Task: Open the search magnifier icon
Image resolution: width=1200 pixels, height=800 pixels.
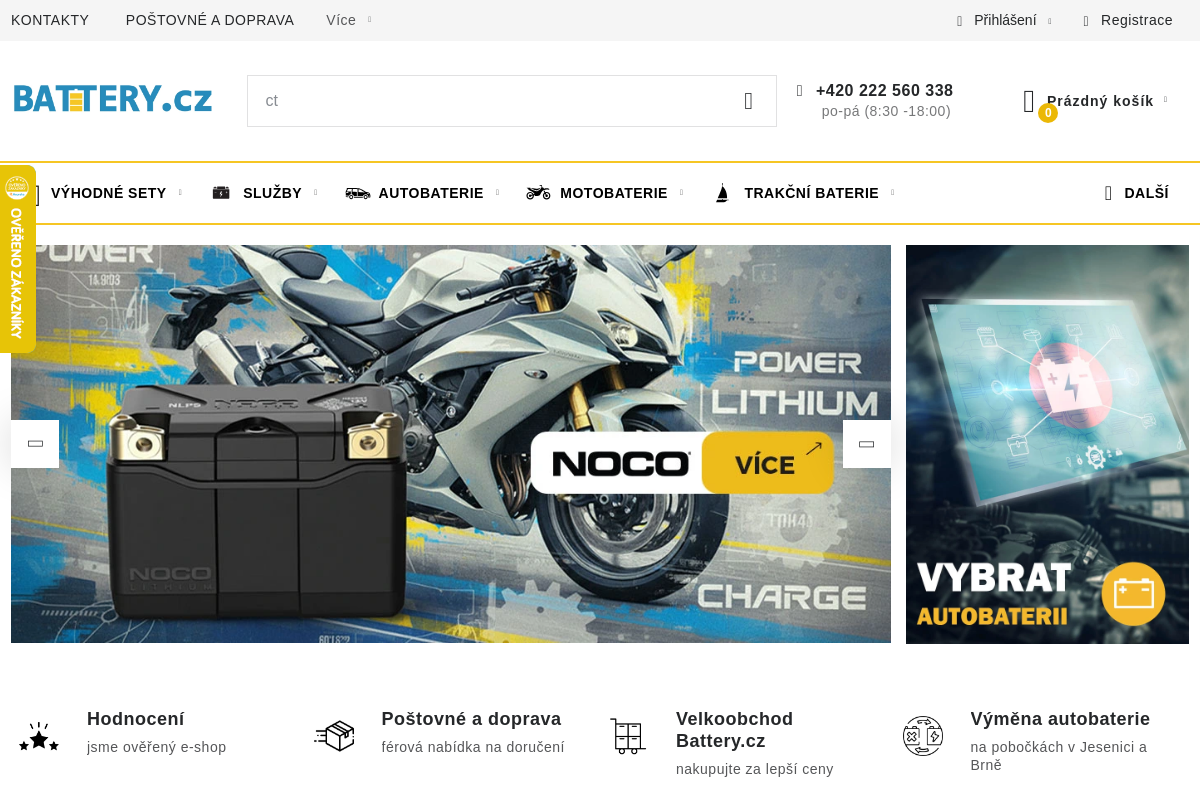Action: (748, 101)
